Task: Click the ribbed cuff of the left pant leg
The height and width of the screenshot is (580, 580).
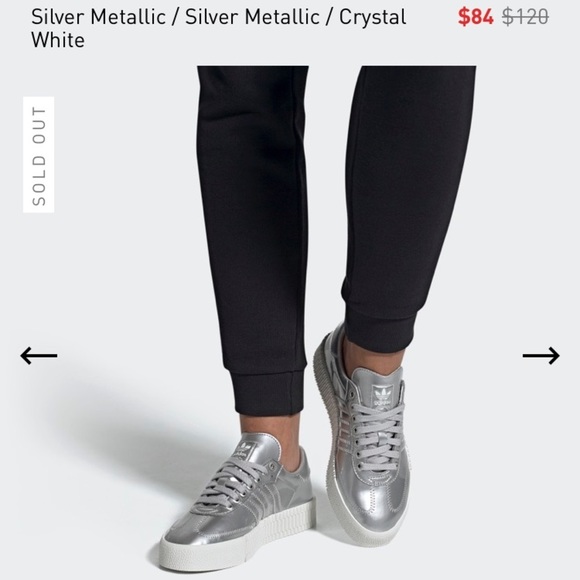Action: pos(268,392)
